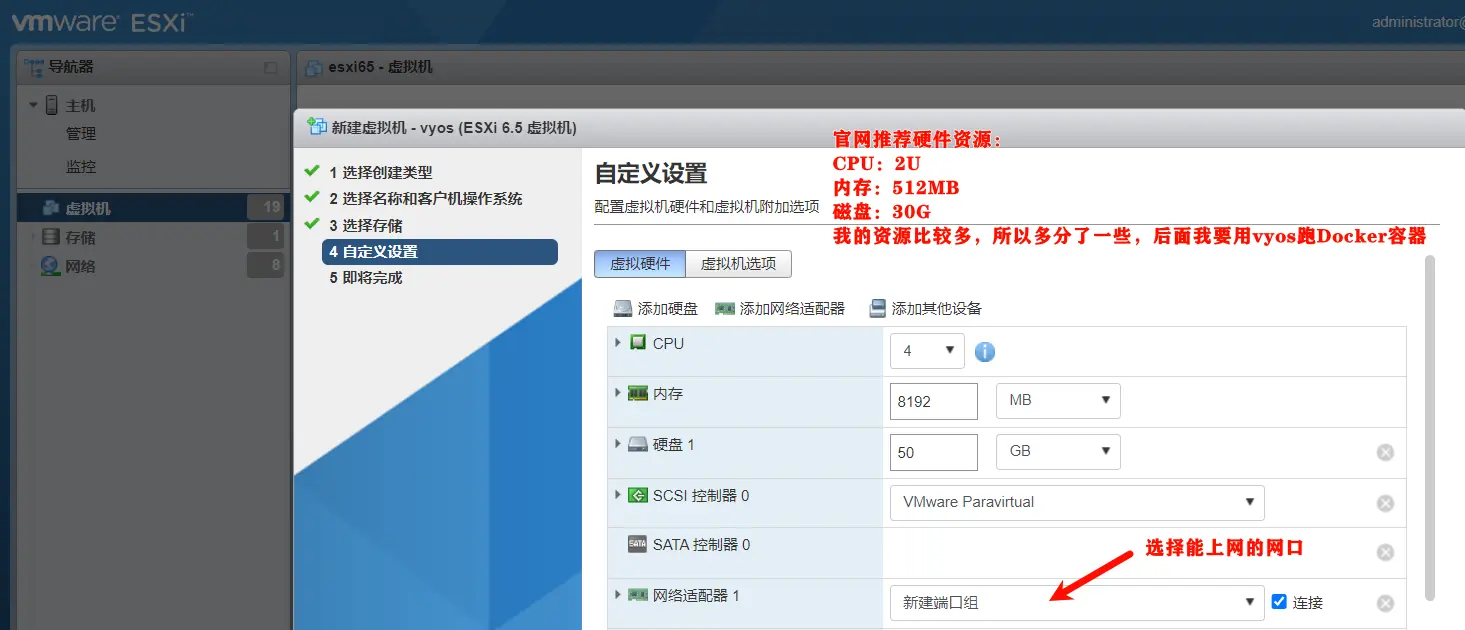The image size is (1465, 630).
Task: Go to step 5 即将完成
Action: pyautogui.click(x=366, y=278)
